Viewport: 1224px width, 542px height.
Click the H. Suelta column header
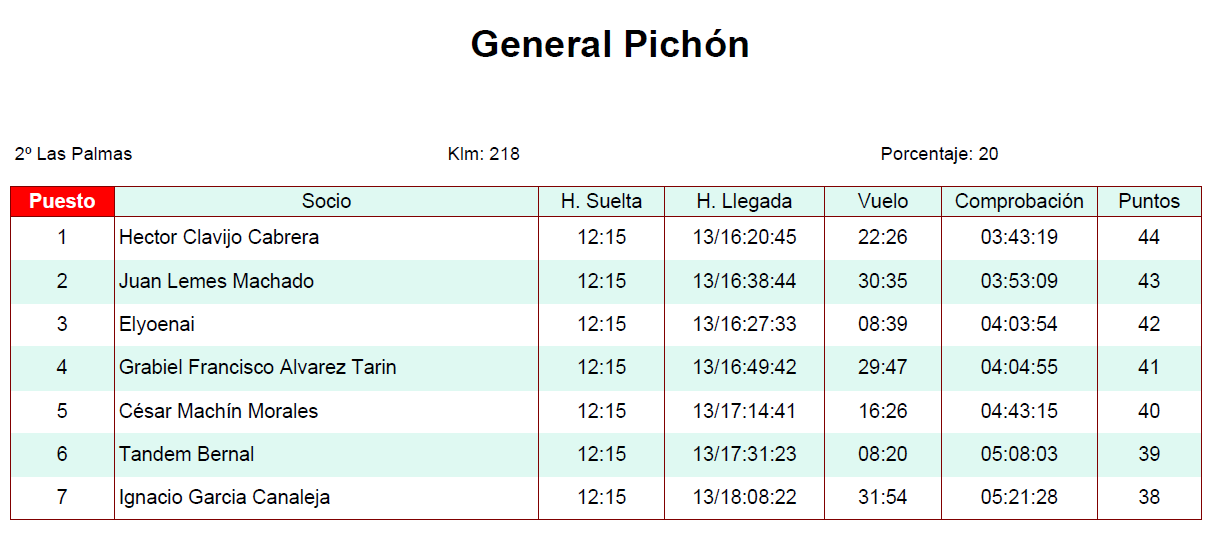click(601, 201)
